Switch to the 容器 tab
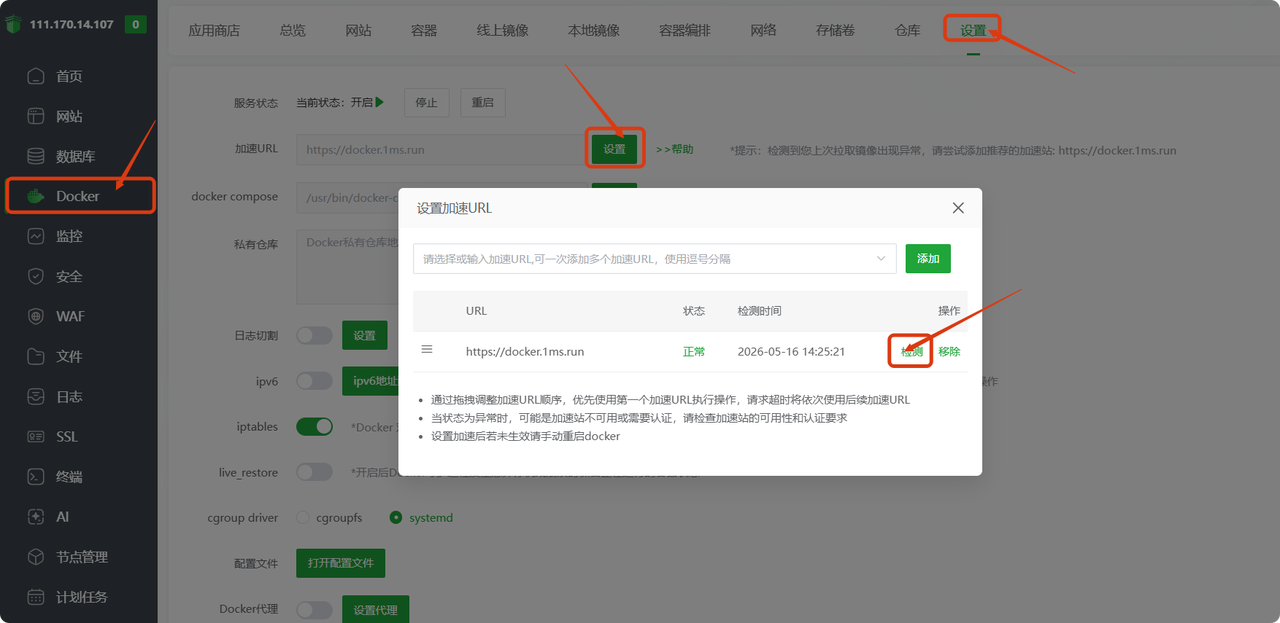Viewport: 1280px width, 623px height. [424, 30]
